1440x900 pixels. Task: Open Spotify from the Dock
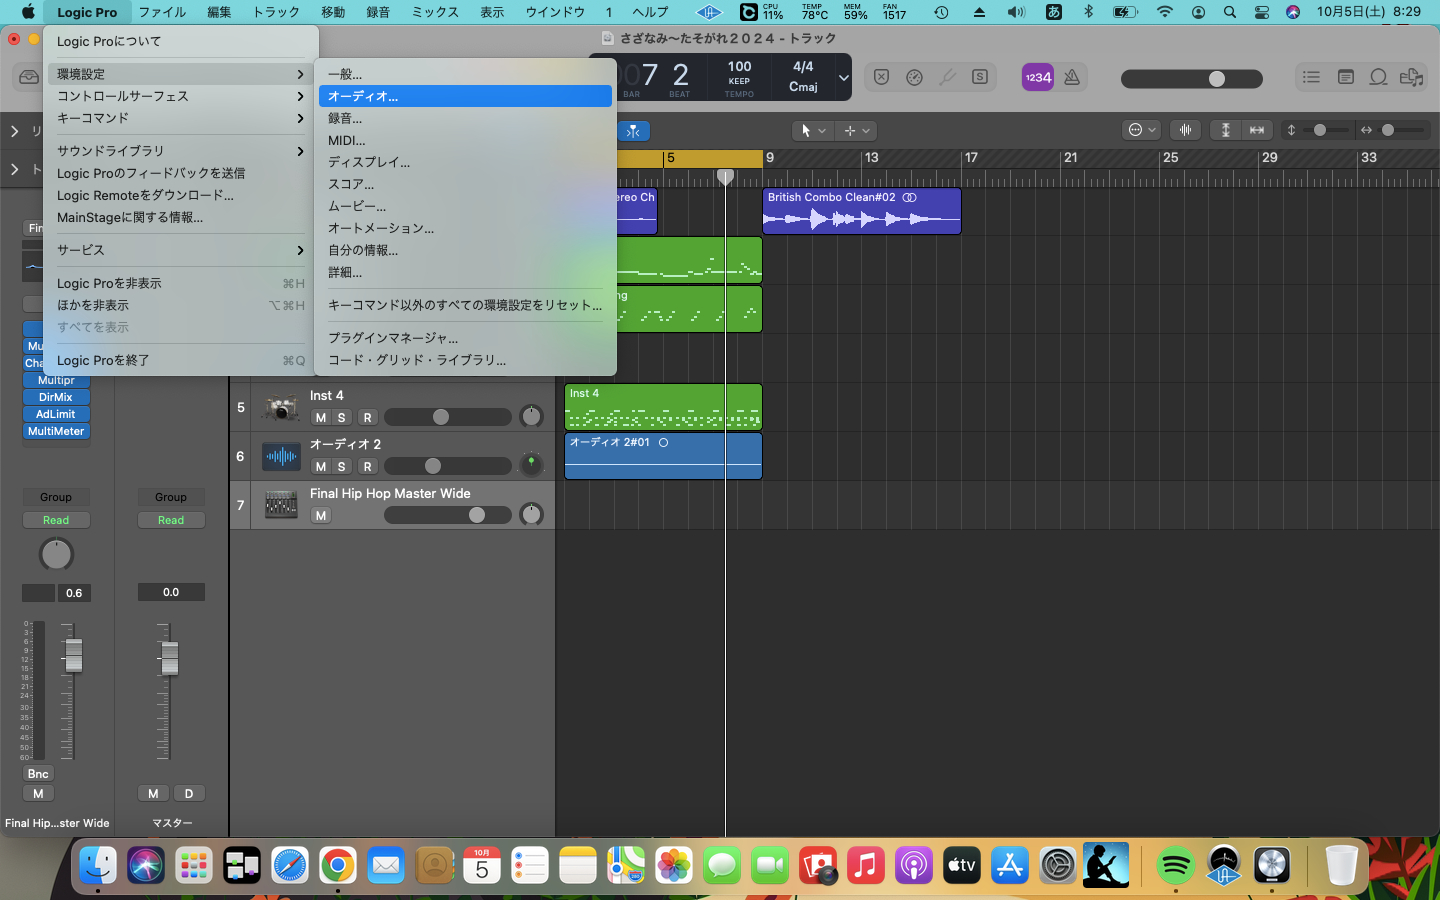point(1176,865)
